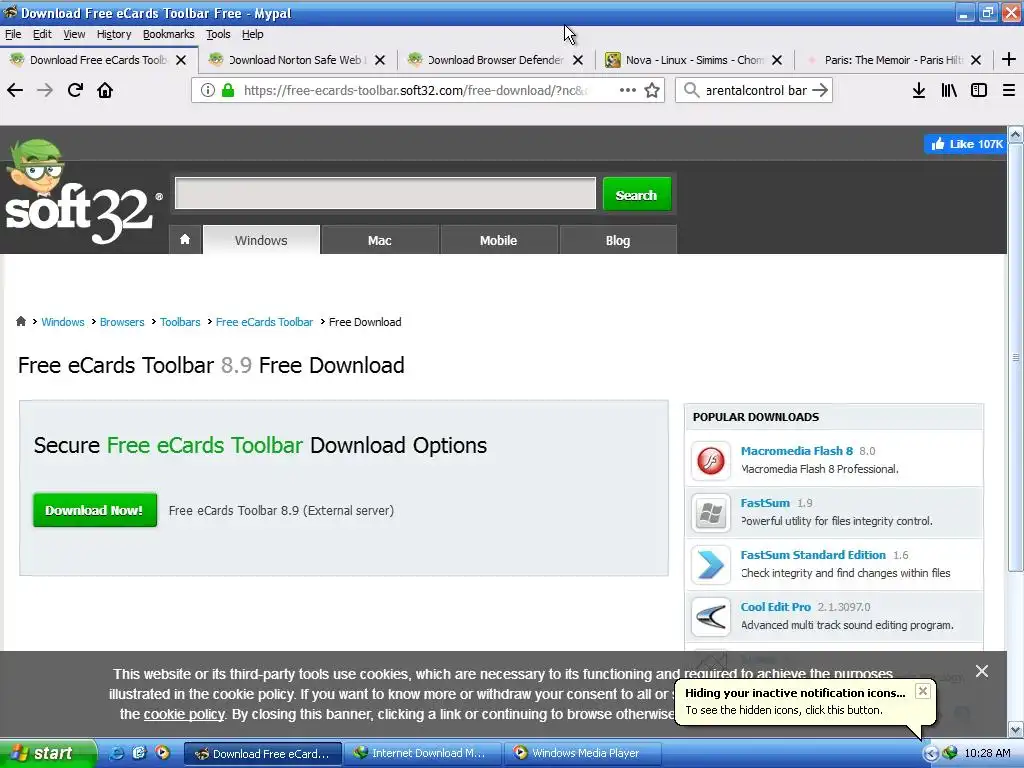Image resolution: width=1024 pixels, height=768 pixels.
Task: Close the Nova - Linux tab
Action: pos(776,60)
